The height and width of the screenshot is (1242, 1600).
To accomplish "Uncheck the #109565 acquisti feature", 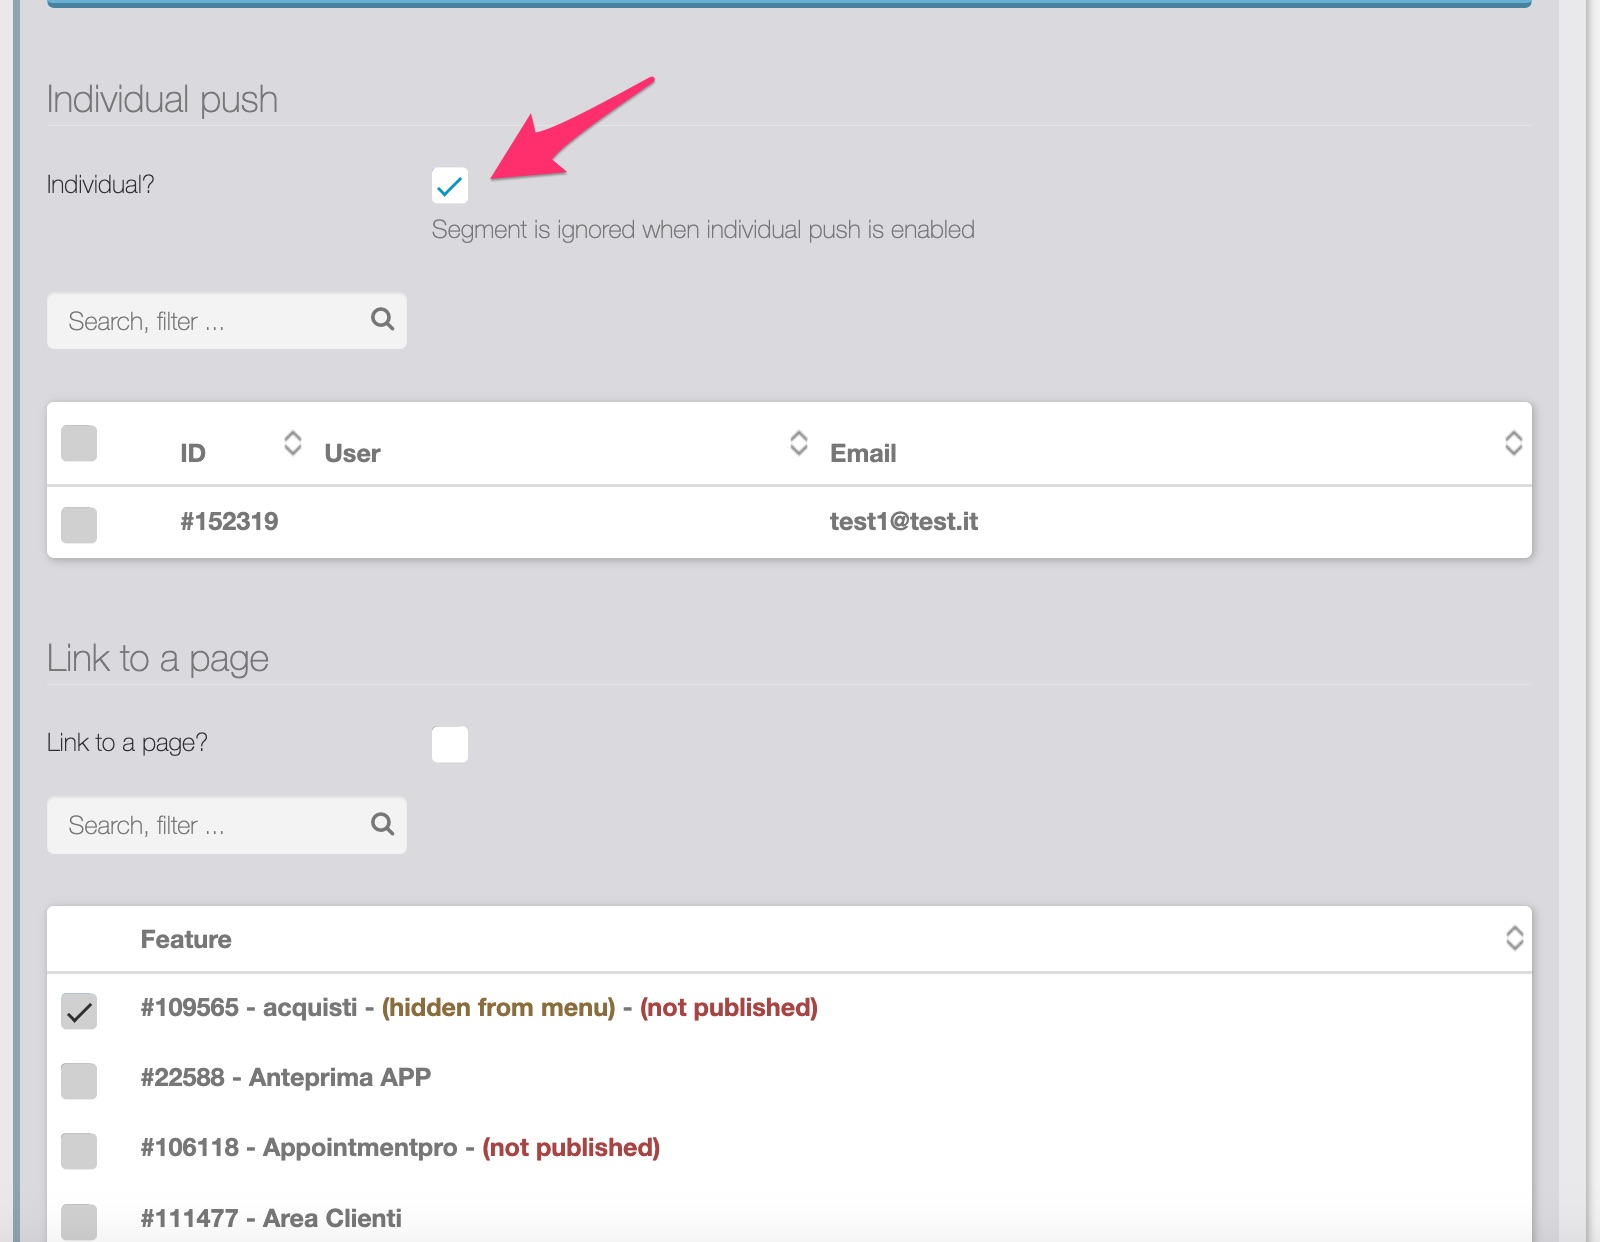I will coord(79,1011).
